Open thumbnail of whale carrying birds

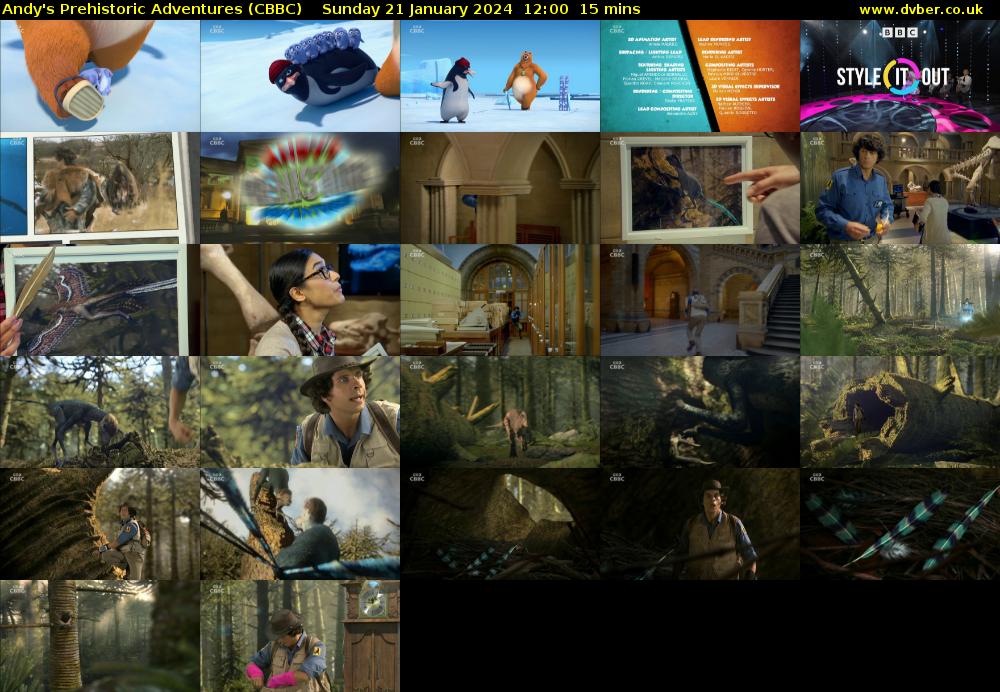pos(300,76)
